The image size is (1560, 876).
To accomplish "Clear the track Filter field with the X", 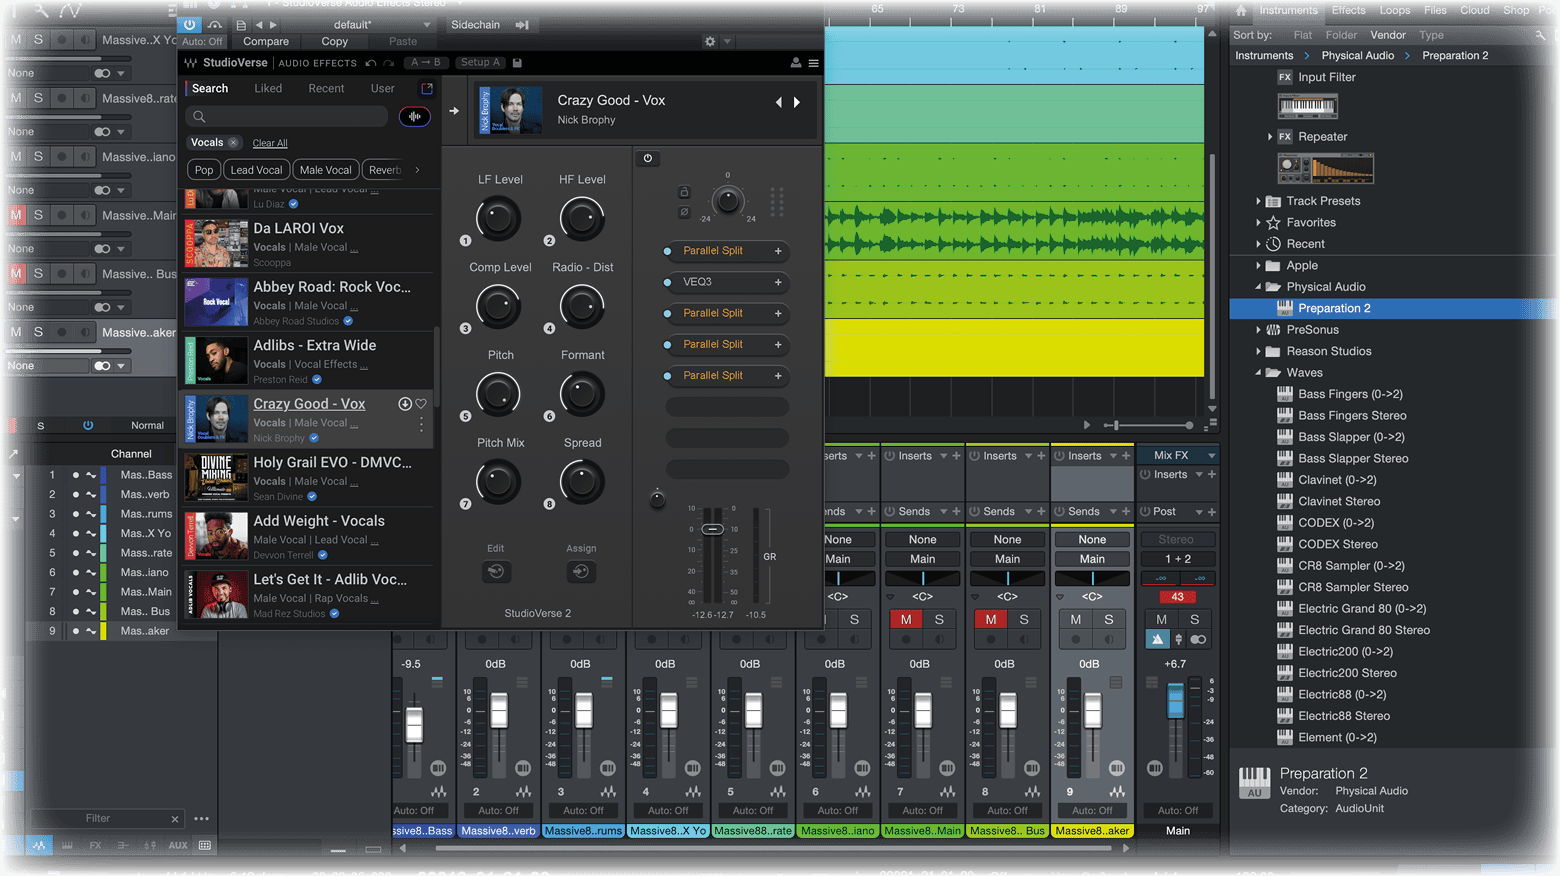I will click(x=175, y=819).
